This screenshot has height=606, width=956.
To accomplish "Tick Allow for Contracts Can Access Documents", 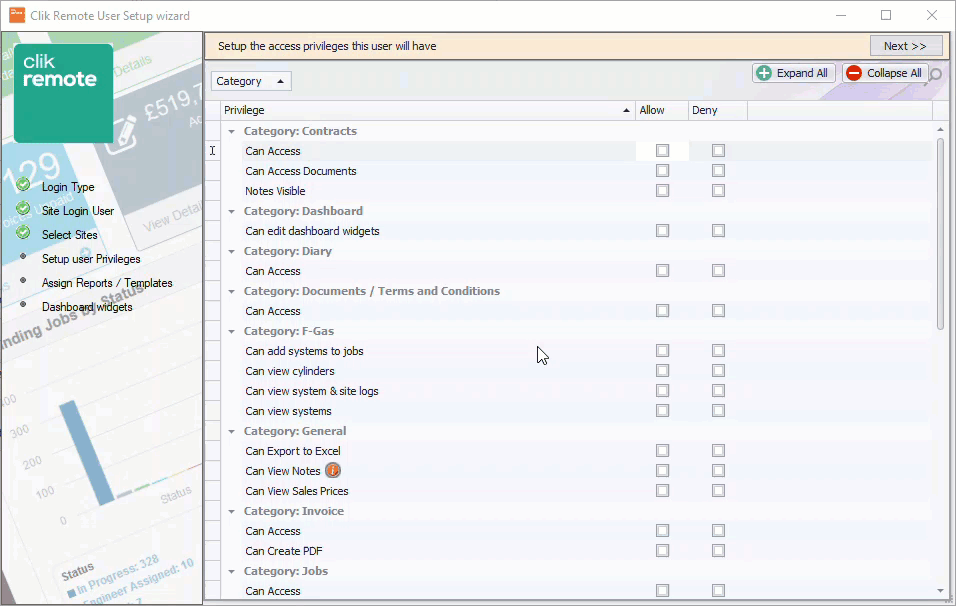I will [x=662, y=171].
